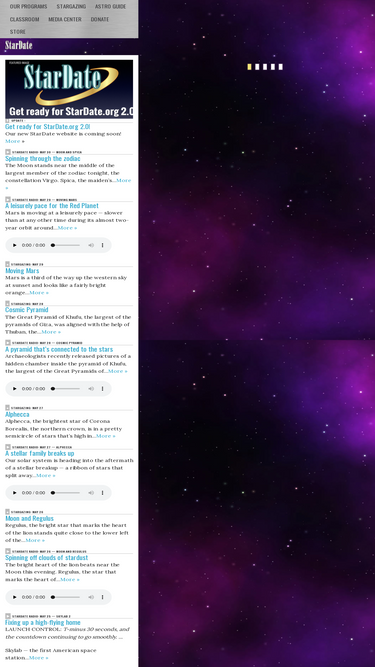The height and width of the screenshot is (667, 375).
Task: Open the Cosmic Pyramid article
Action: (27, 310)
